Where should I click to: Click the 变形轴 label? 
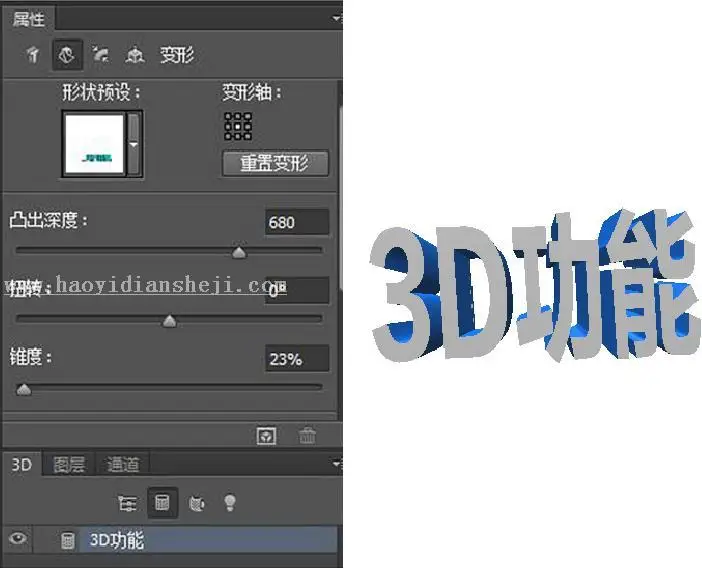(x=252, y=93)
